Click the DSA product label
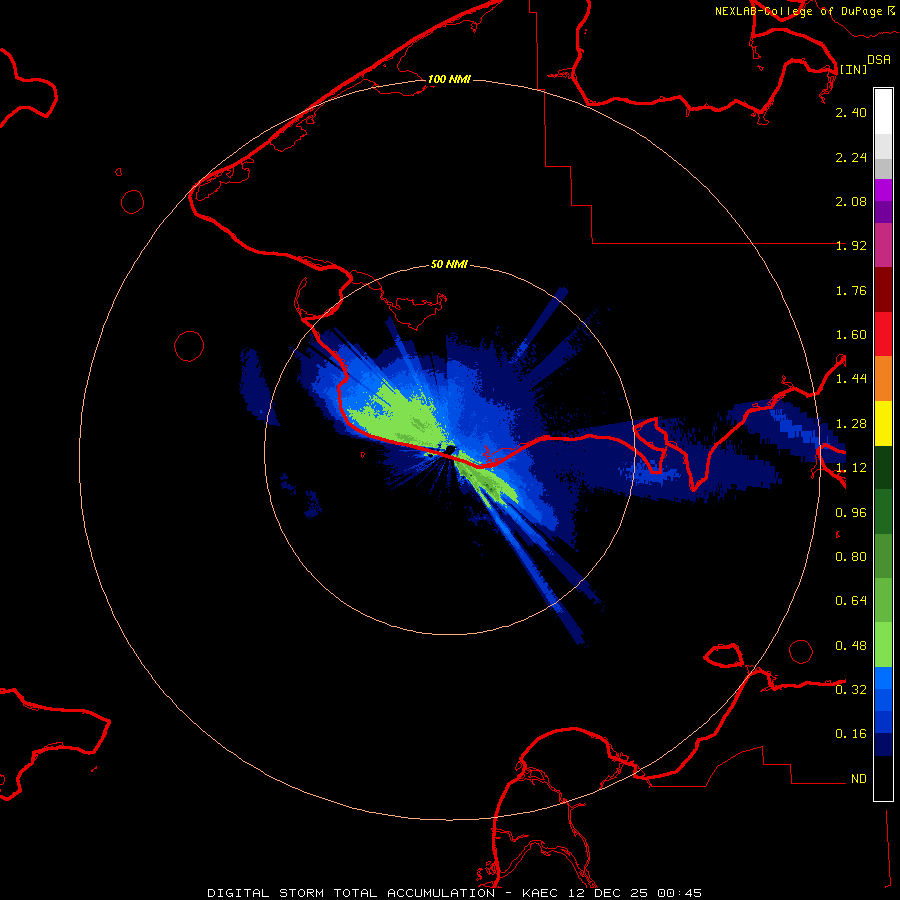Image resolution: width=900 pixels, height=900 pixels. [x=879, y=60]
